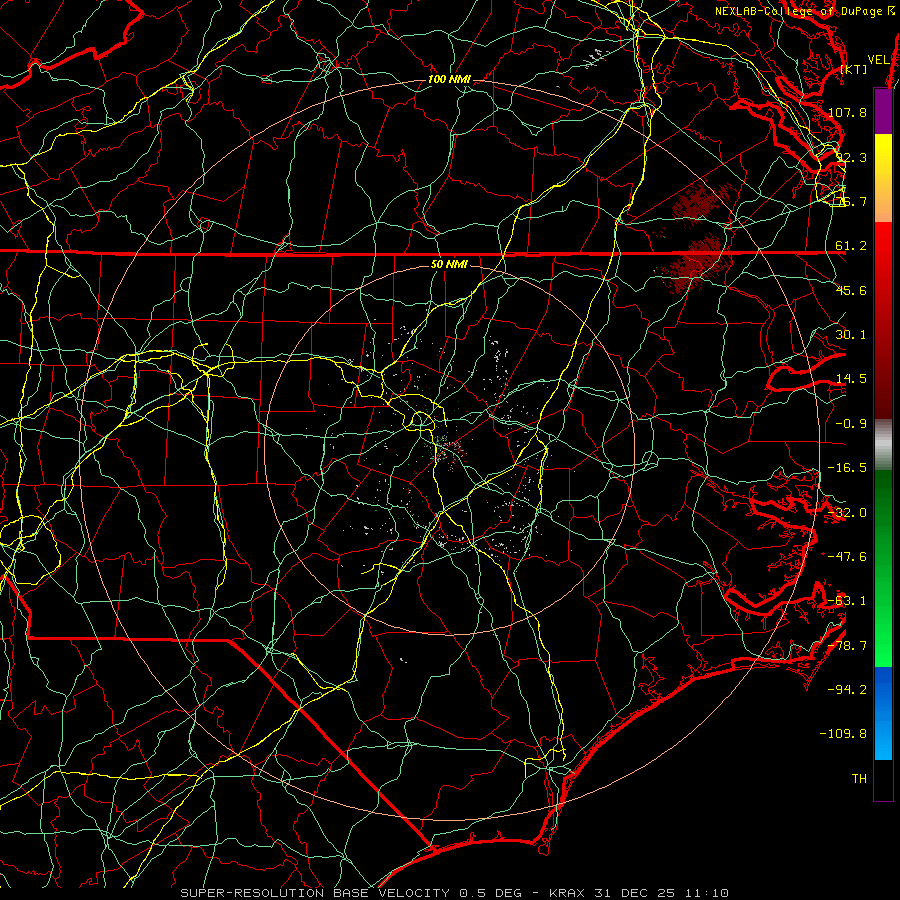Click the -32.0 value on velocity scale

point(847,513)
